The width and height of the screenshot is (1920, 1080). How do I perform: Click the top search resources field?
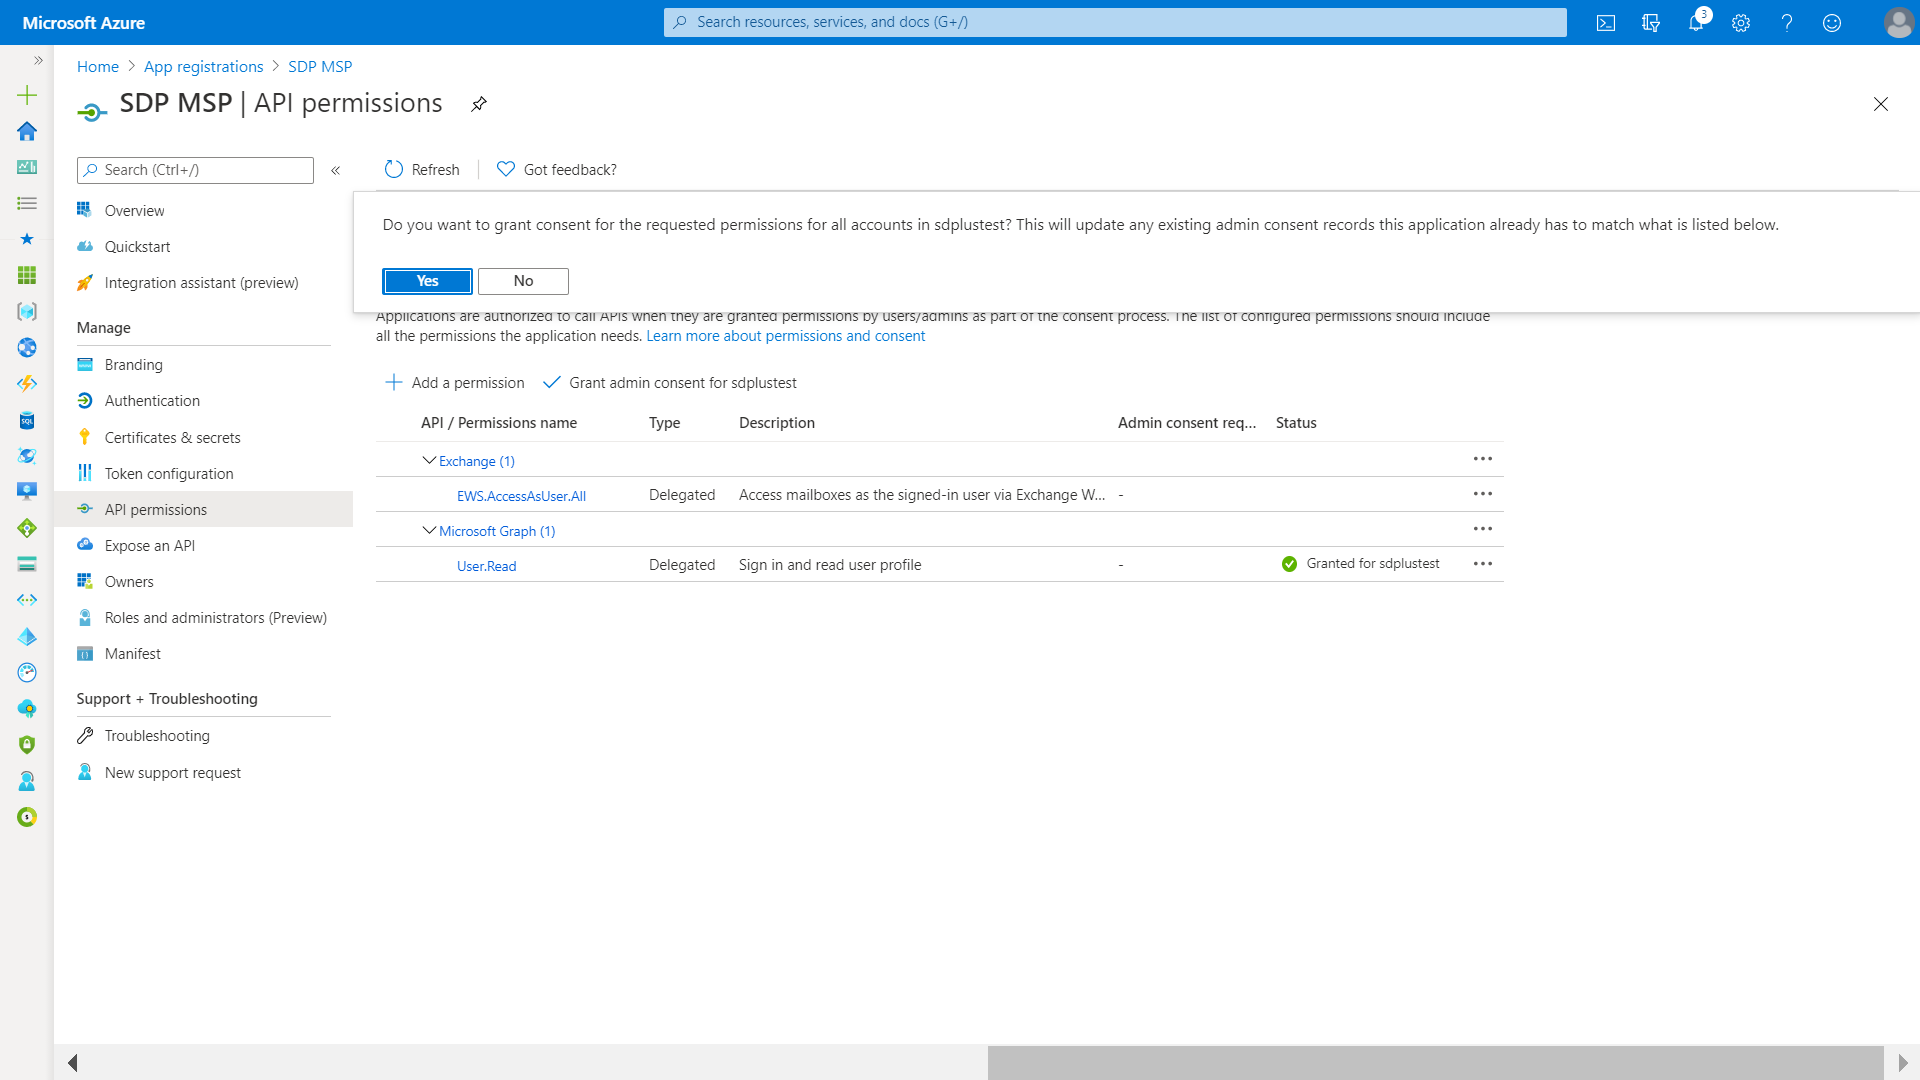(x=1115, y=22)
